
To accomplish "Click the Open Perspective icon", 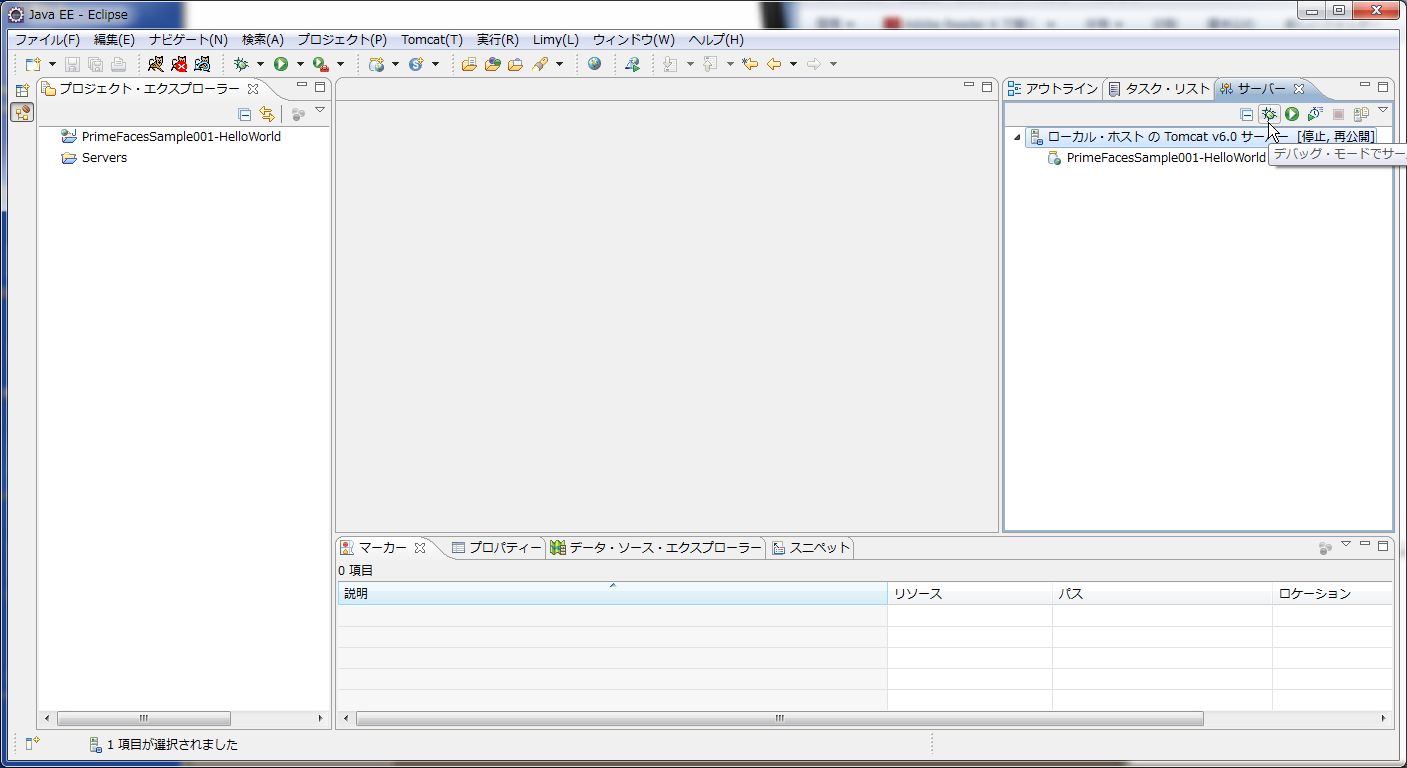I will click(x=21, y=90).
